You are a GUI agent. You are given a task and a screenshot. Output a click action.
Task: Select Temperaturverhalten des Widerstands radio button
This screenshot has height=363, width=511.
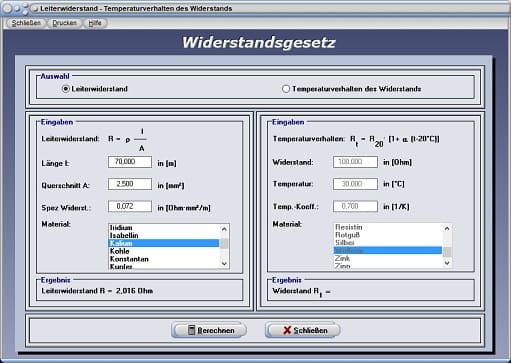pyautogui.click(x=286, y=89)
